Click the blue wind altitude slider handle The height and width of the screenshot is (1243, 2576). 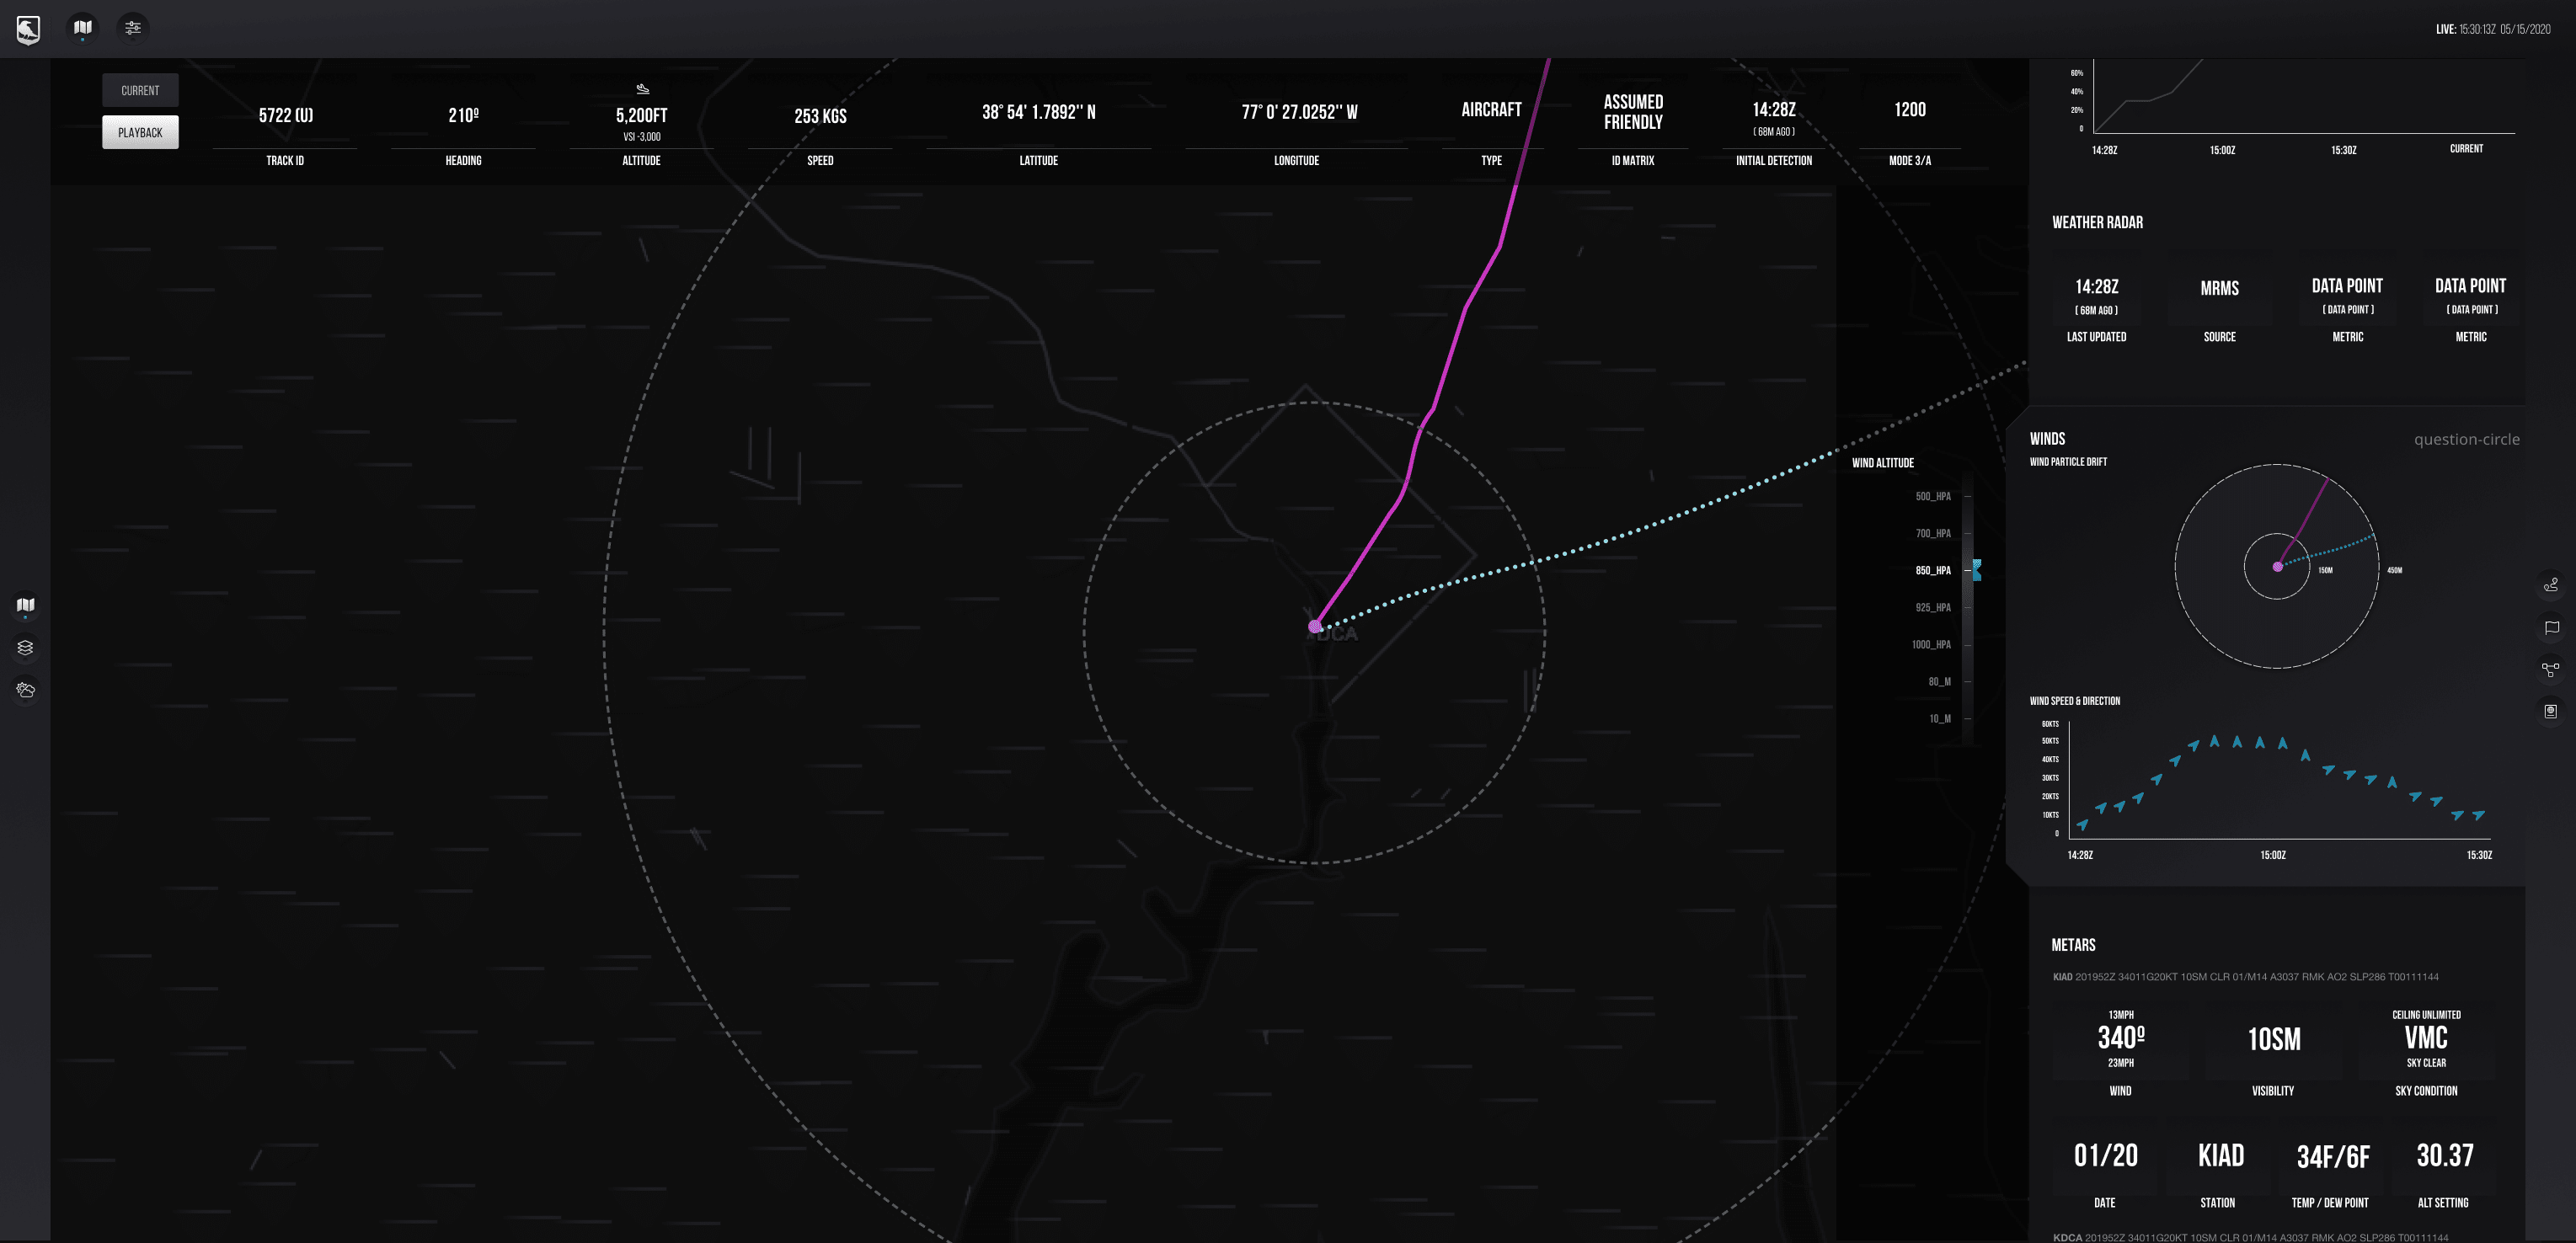1977,570
